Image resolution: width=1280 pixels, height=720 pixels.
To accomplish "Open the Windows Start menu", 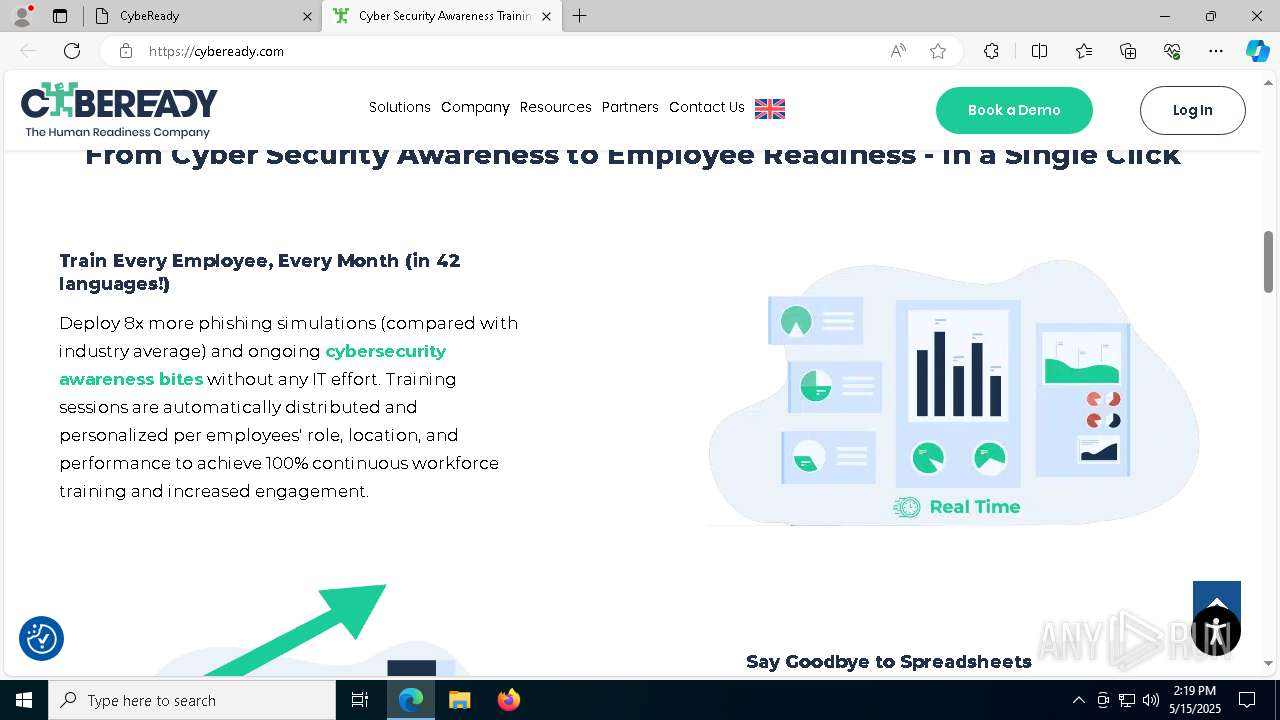I will pyautogui.click(x=24, y=700).
